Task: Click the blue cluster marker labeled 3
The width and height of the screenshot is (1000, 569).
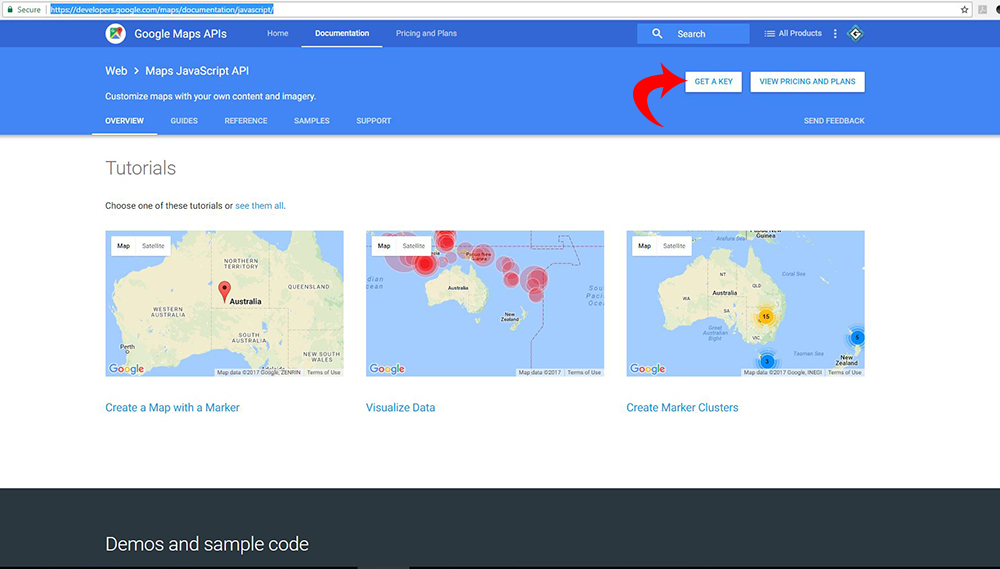Action: click(767, 361)
